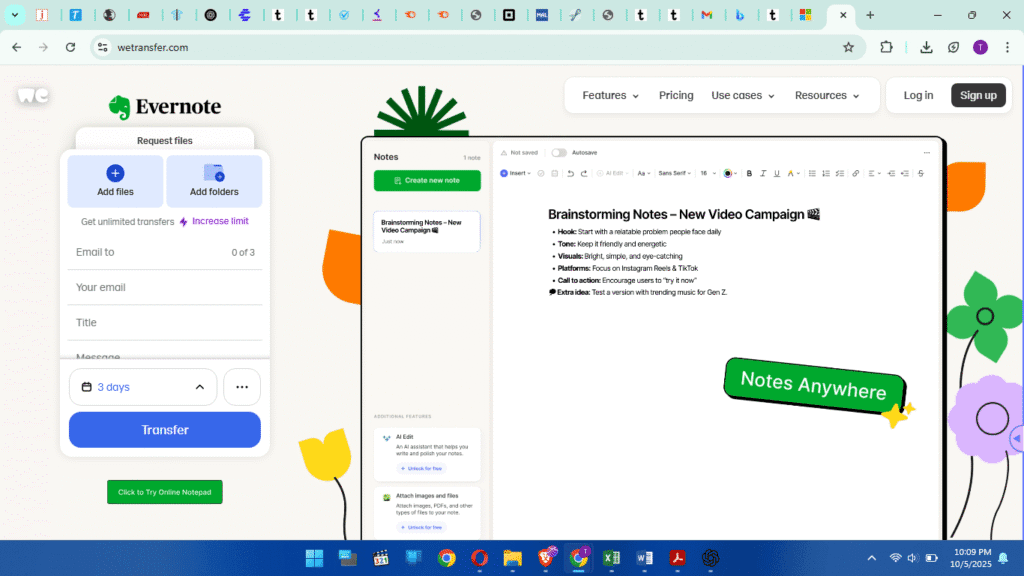Open the taskbar volume control
Viewport: 1024px width, 576px height.
coord(912,558)
